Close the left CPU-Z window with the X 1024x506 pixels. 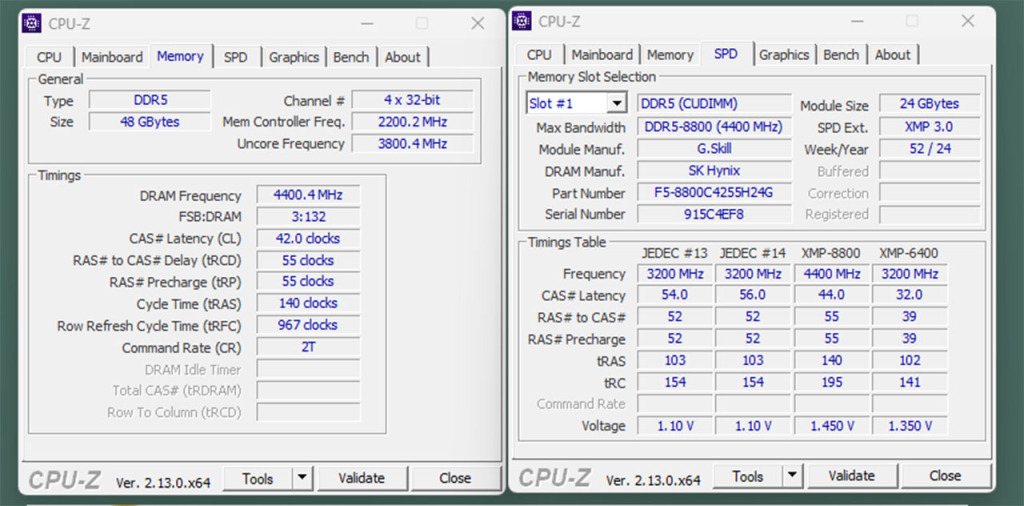tap(478, 24)
